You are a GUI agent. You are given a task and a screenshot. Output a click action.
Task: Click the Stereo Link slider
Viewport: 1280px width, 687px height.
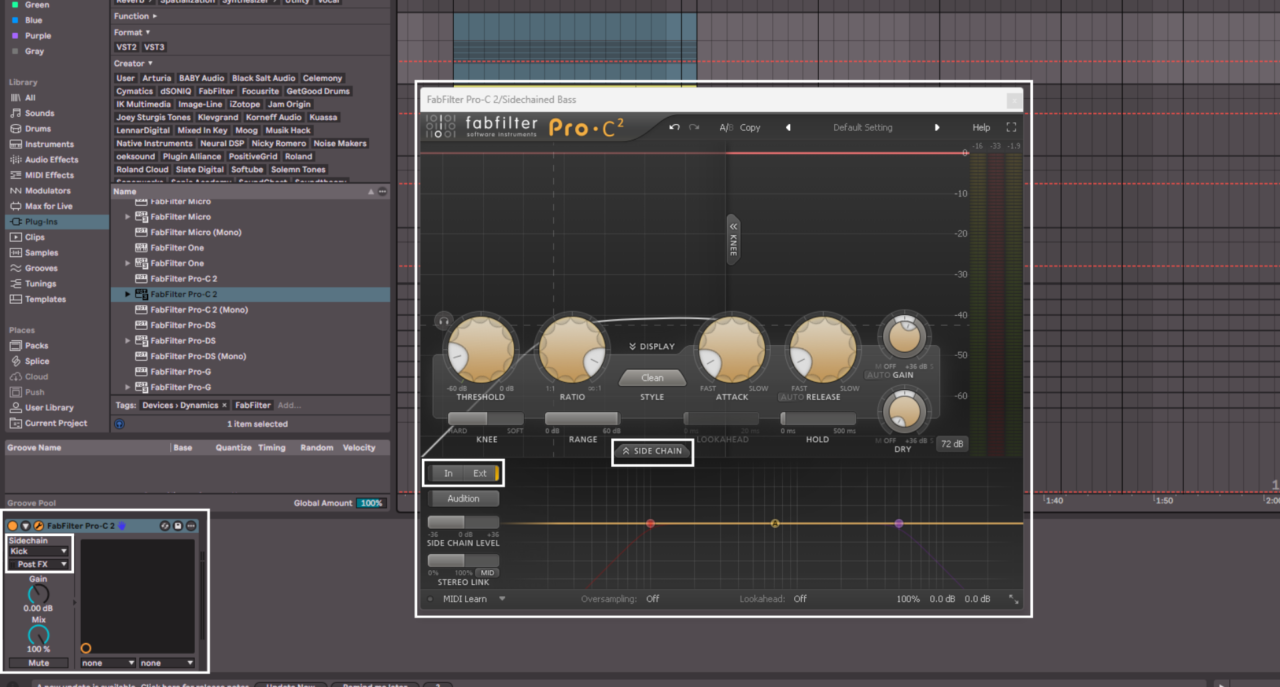coord(463,560)
